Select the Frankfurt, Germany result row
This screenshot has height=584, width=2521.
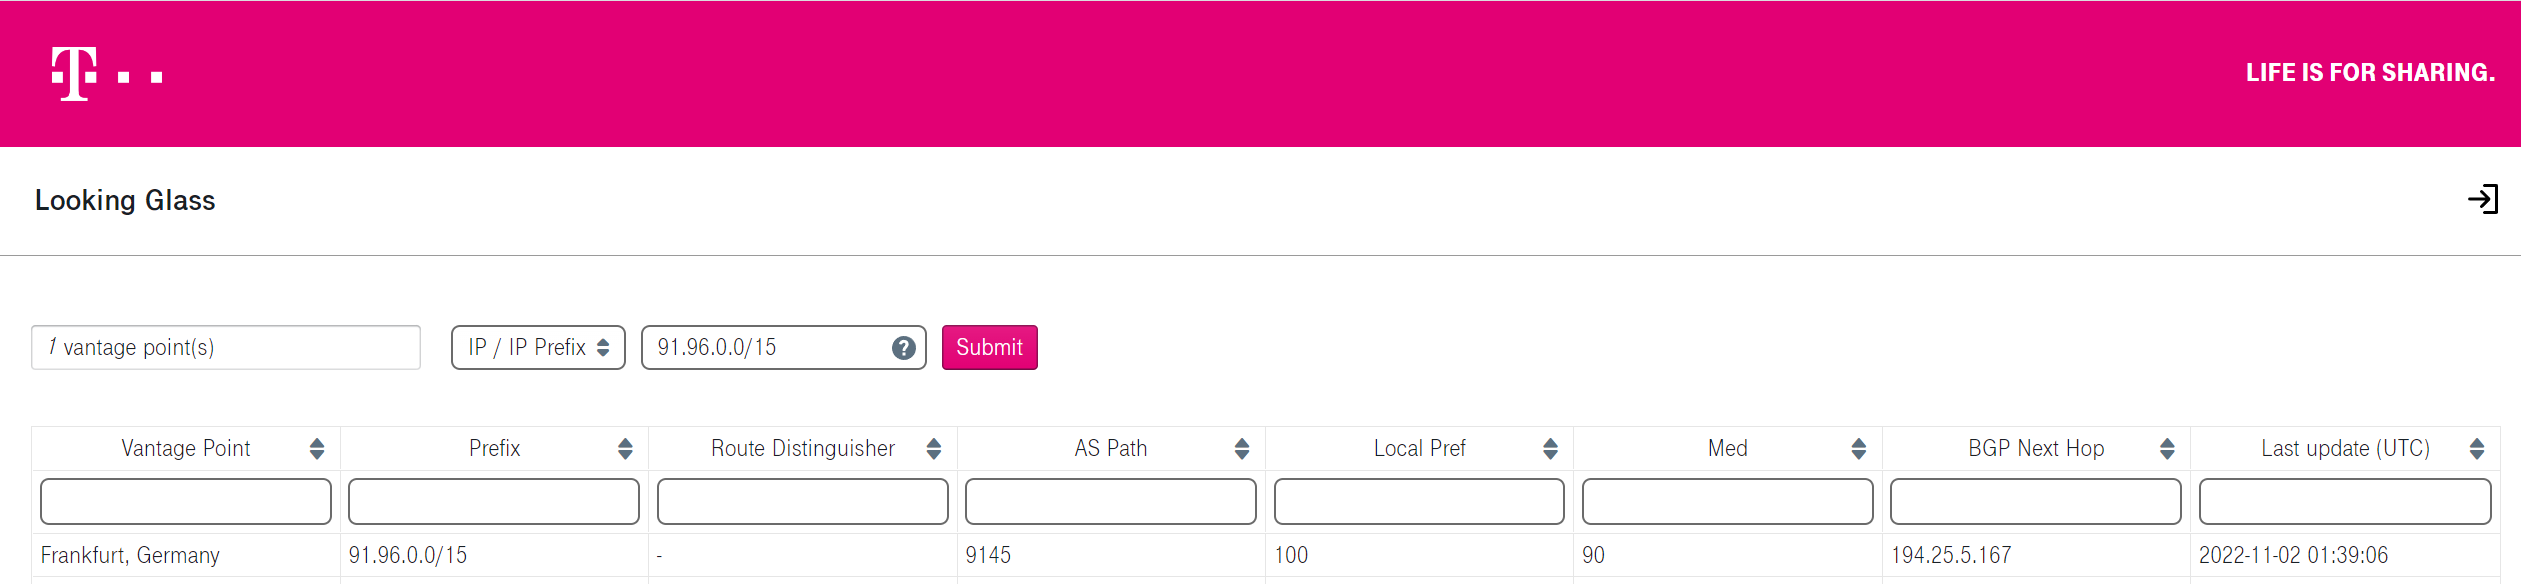[x=1265, y=555]
